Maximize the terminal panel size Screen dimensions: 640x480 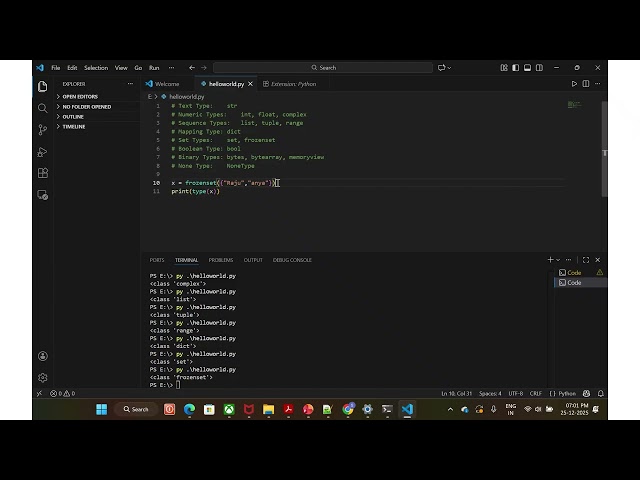point(586,260)
